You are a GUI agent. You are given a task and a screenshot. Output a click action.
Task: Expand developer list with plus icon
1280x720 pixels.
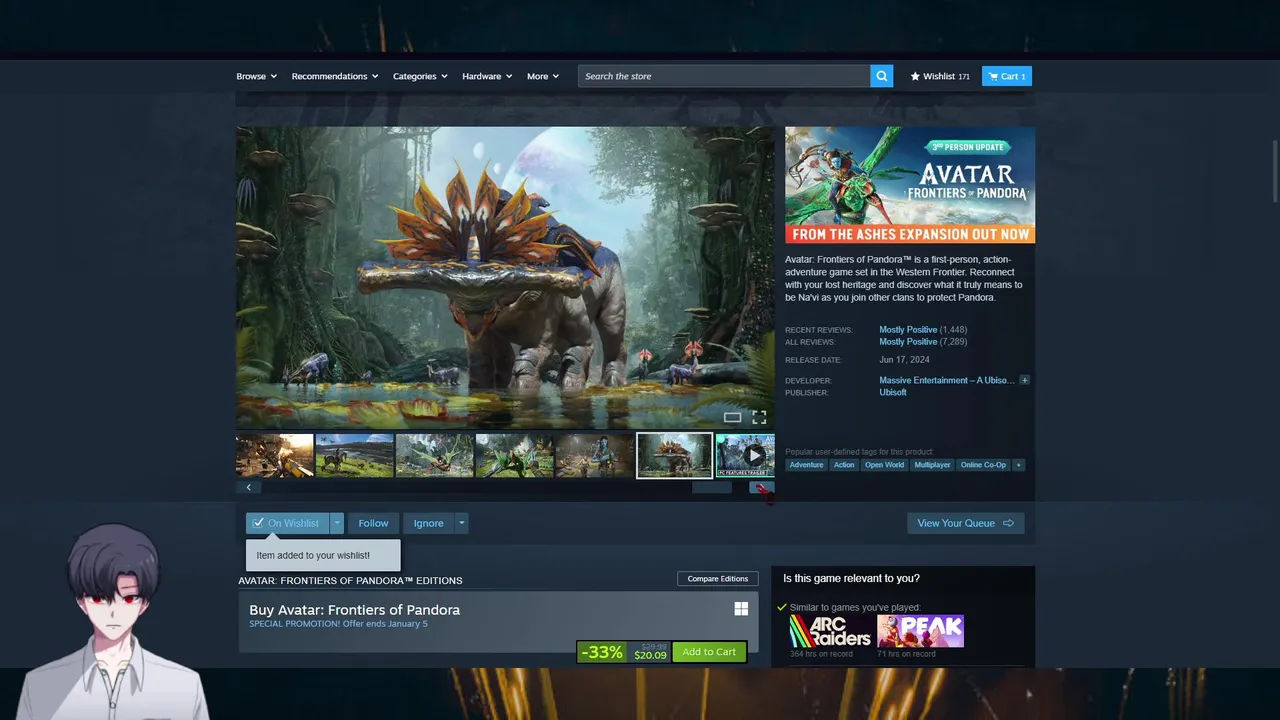pyautogui.click(x=1024, y=380)
